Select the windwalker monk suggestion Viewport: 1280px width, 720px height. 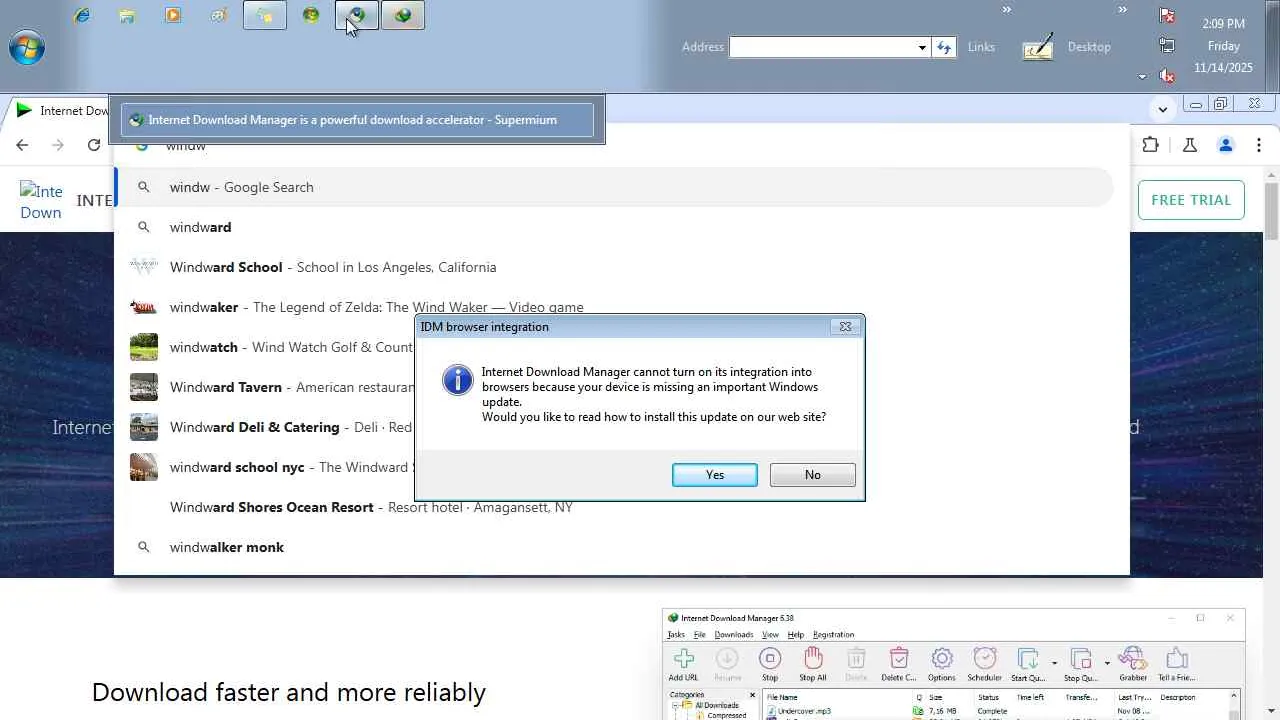coord(614,547)
